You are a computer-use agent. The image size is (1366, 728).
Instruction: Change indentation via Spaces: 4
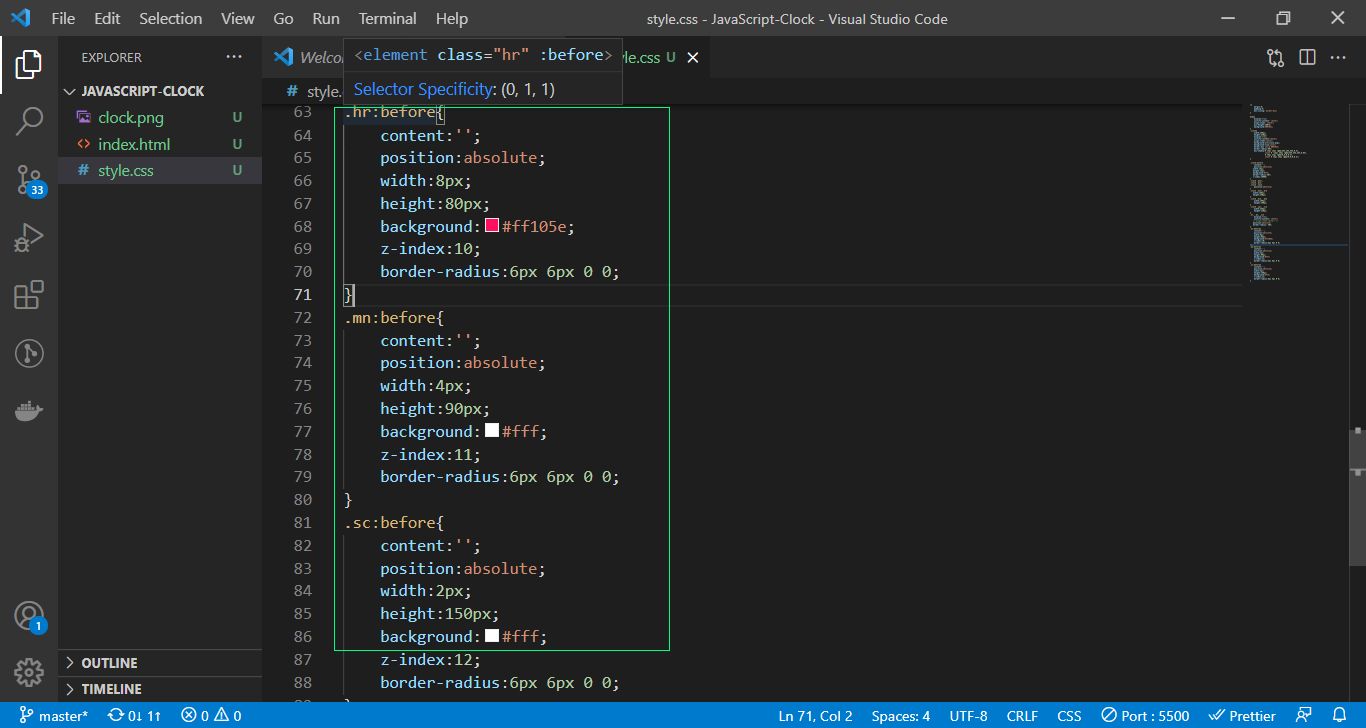pyautogui.click(x=901, y=716)
